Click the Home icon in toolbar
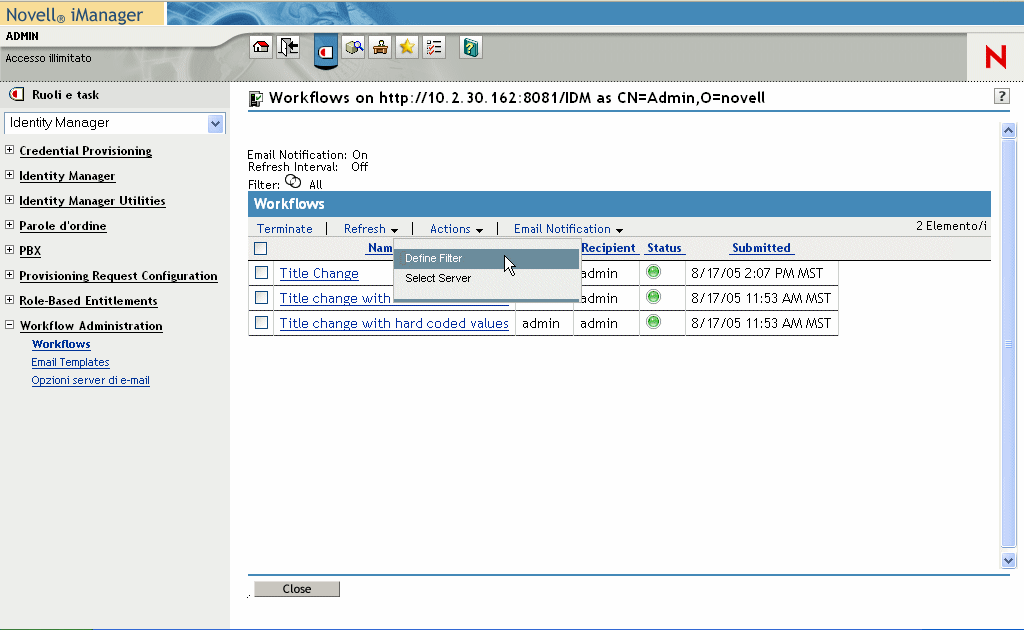 [261, 47]
